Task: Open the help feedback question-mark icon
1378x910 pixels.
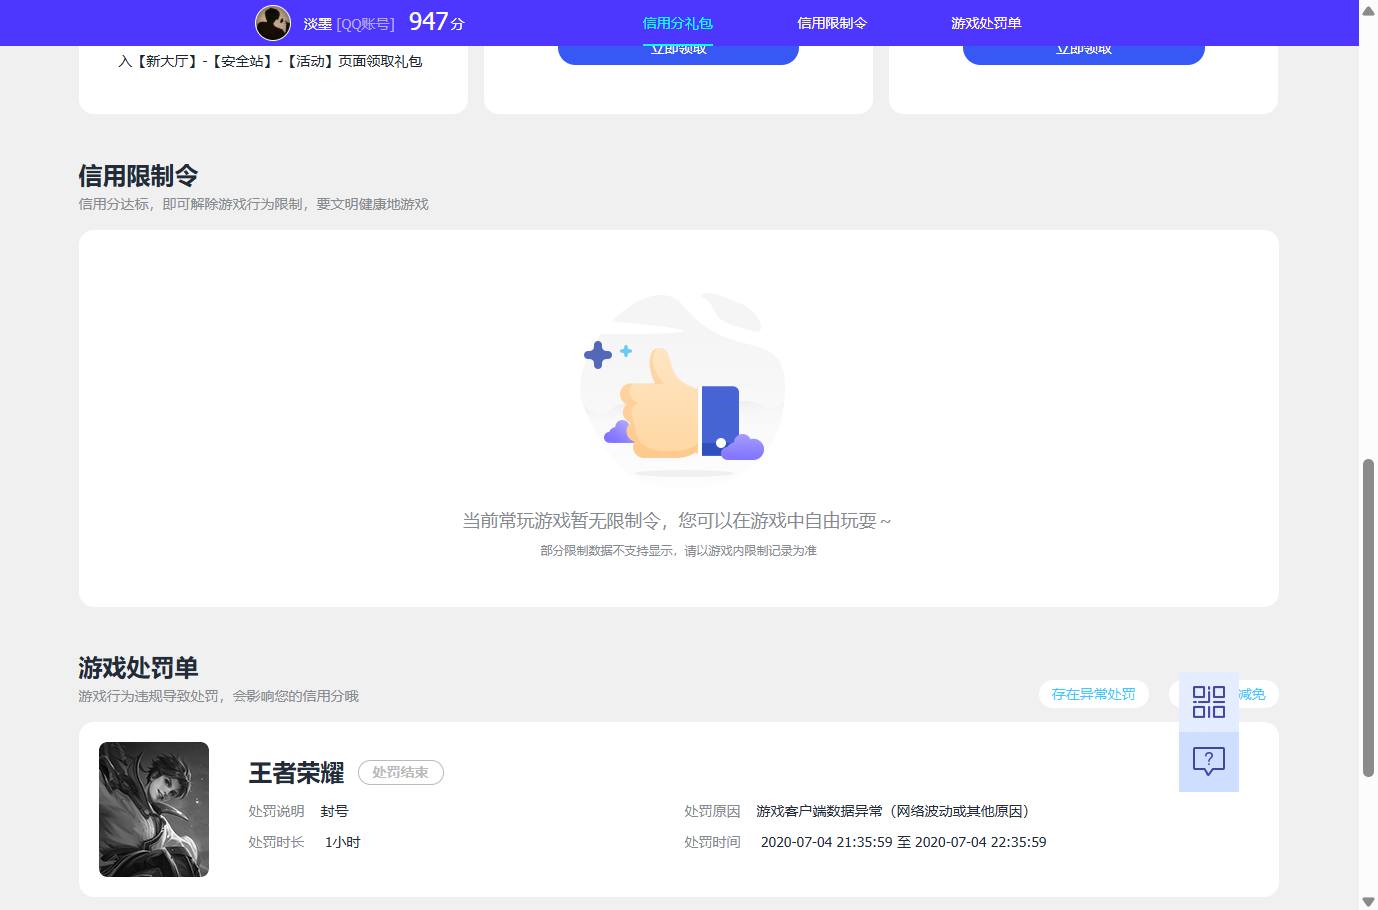Action: coord(1209,762)
